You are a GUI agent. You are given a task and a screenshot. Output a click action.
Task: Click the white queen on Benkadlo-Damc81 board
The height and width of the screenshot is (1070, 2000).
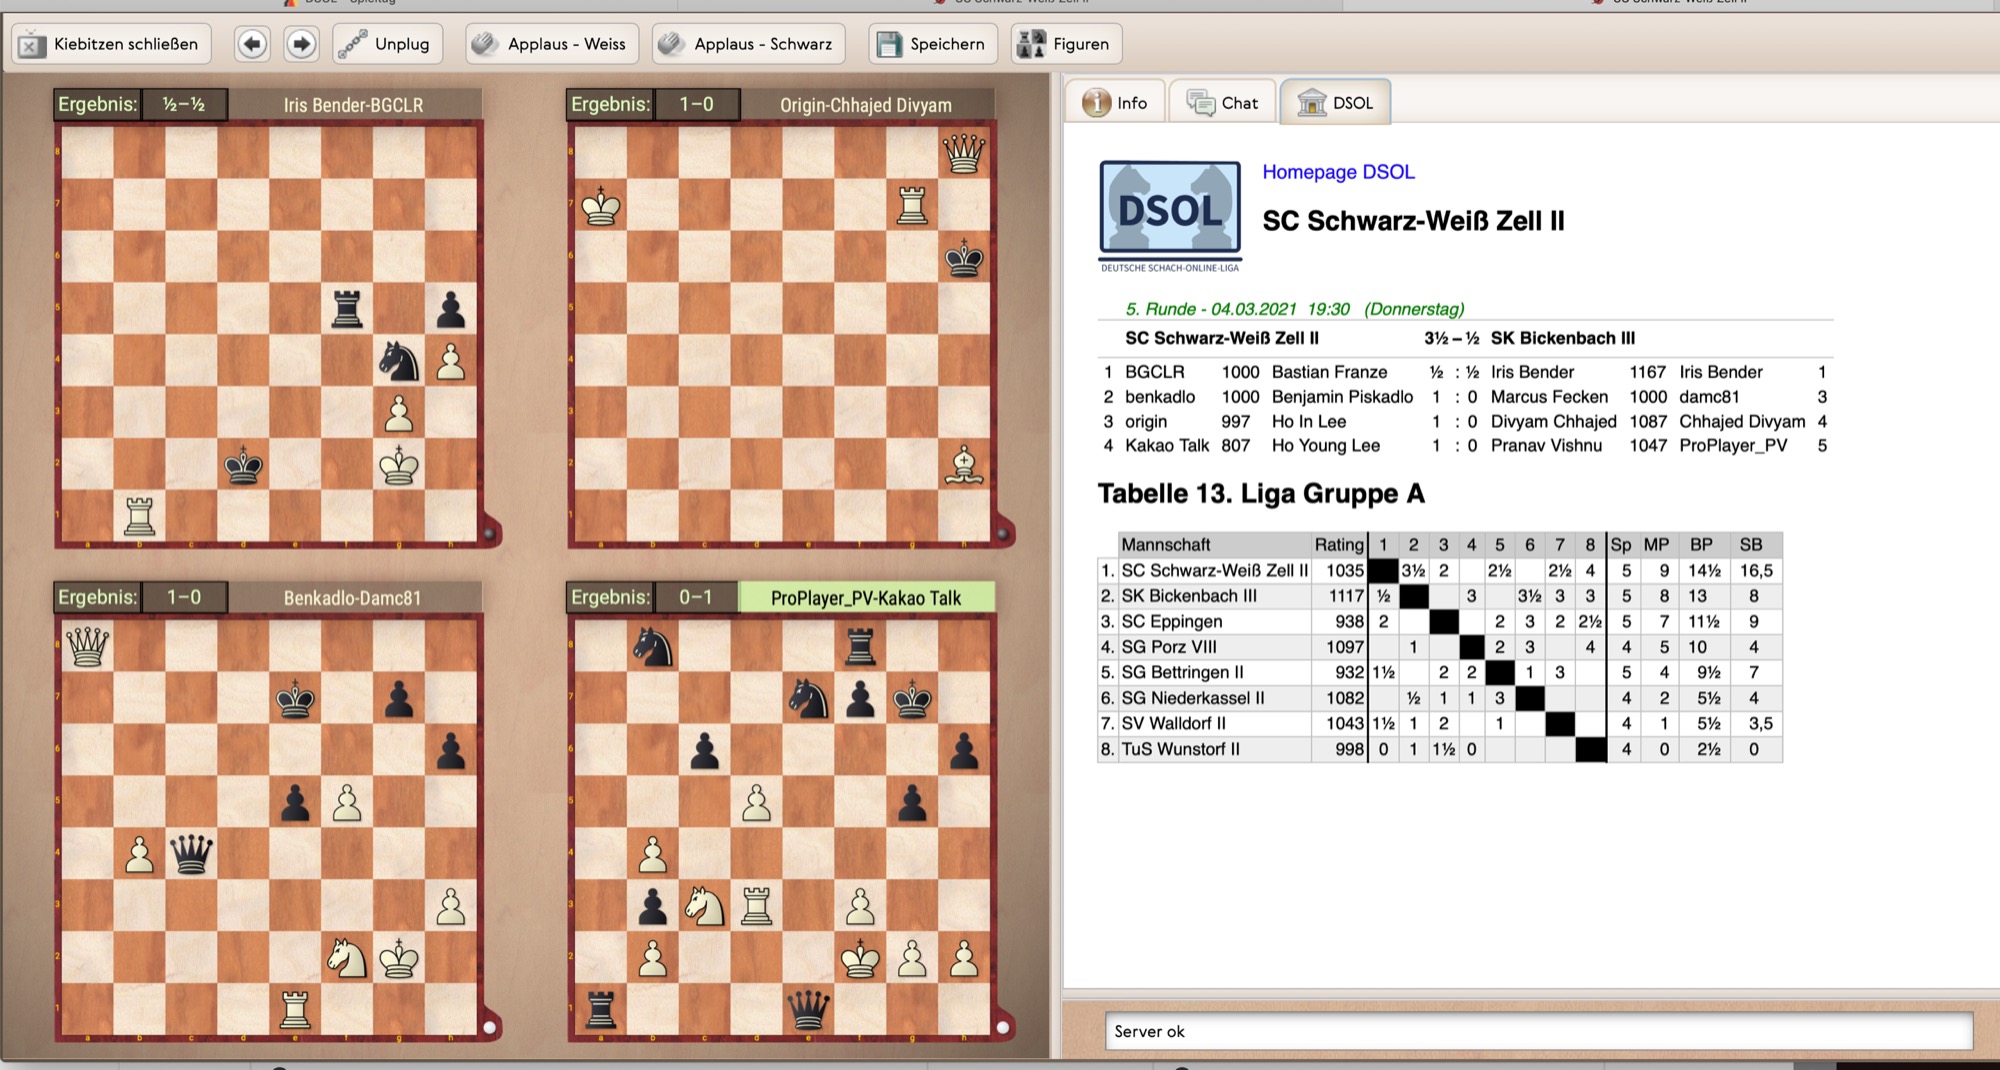[87, 647]
